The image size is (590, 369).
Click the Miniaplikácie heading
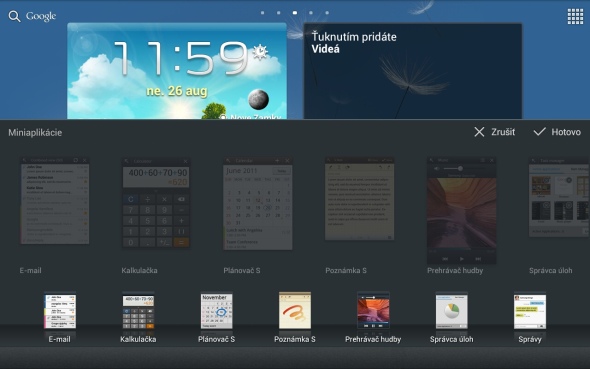coord(35,132)
